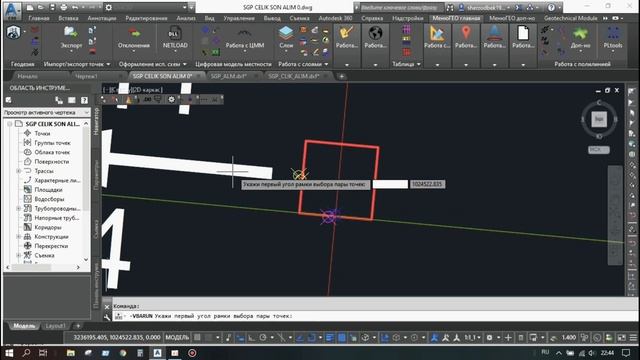
Task: Click the green Доп-но icon
Action: tap(580, 33)
